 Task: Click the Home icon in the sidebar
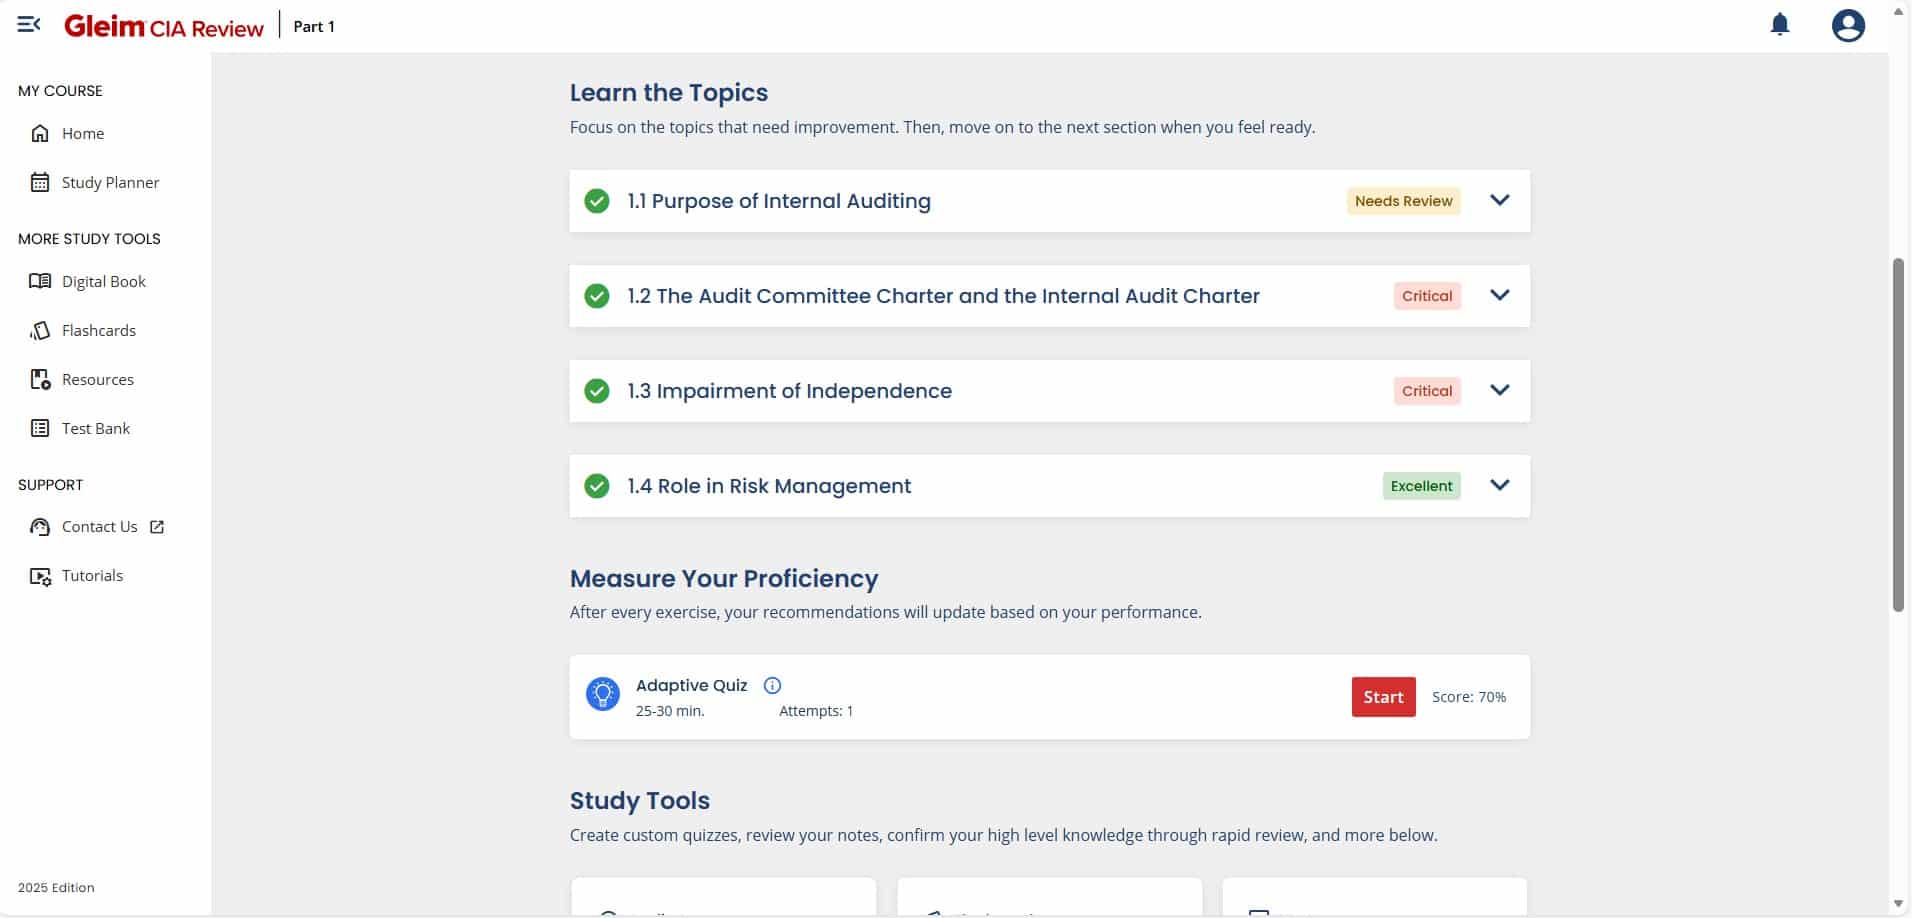pos(40,134)
